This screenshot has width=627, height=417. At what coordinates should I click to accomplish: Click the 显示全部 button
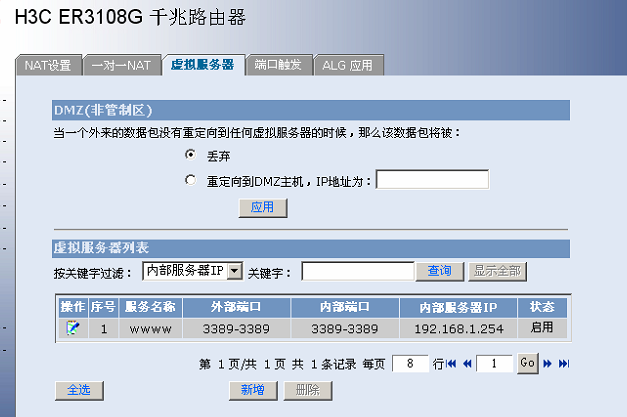[x=497, y=271]
